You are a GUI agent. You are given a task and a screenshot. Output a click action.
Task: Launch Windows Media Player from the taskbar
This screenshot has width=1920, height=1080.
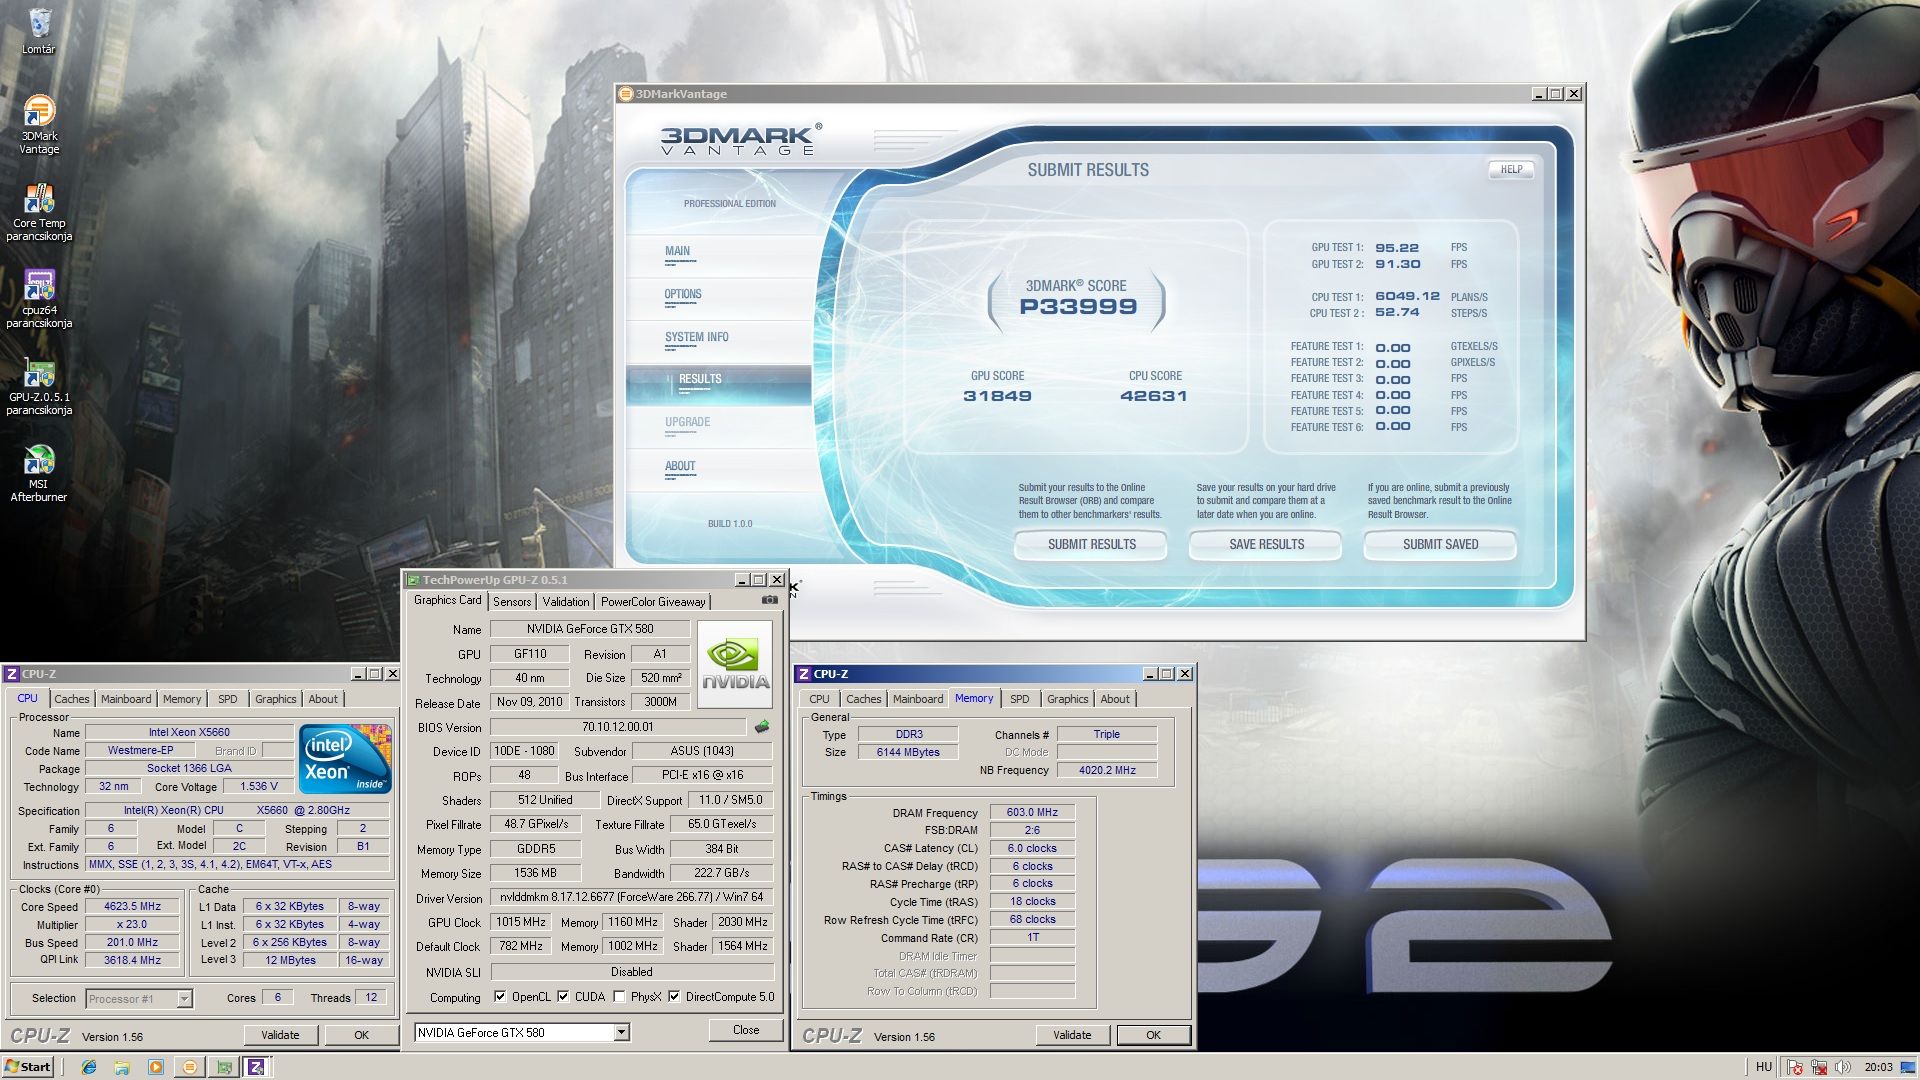pyautogui.click(x=155, y=1067)
